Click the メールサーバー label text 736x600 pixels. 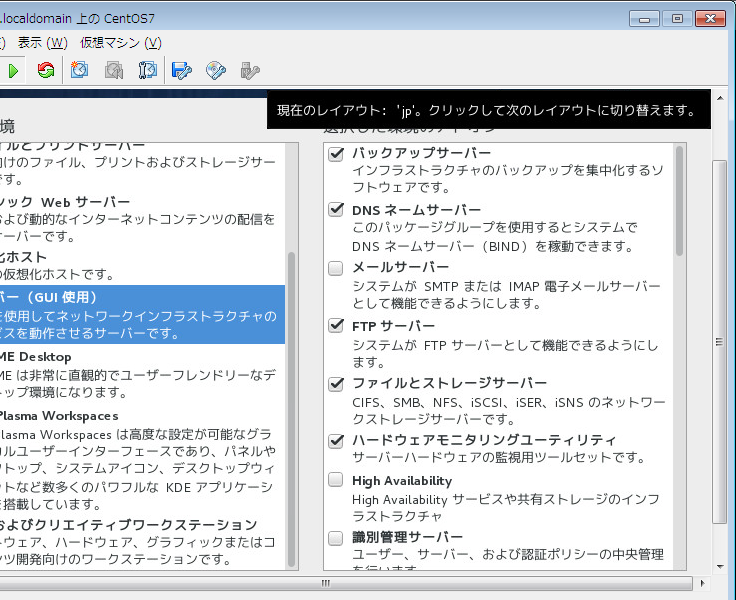401,267
